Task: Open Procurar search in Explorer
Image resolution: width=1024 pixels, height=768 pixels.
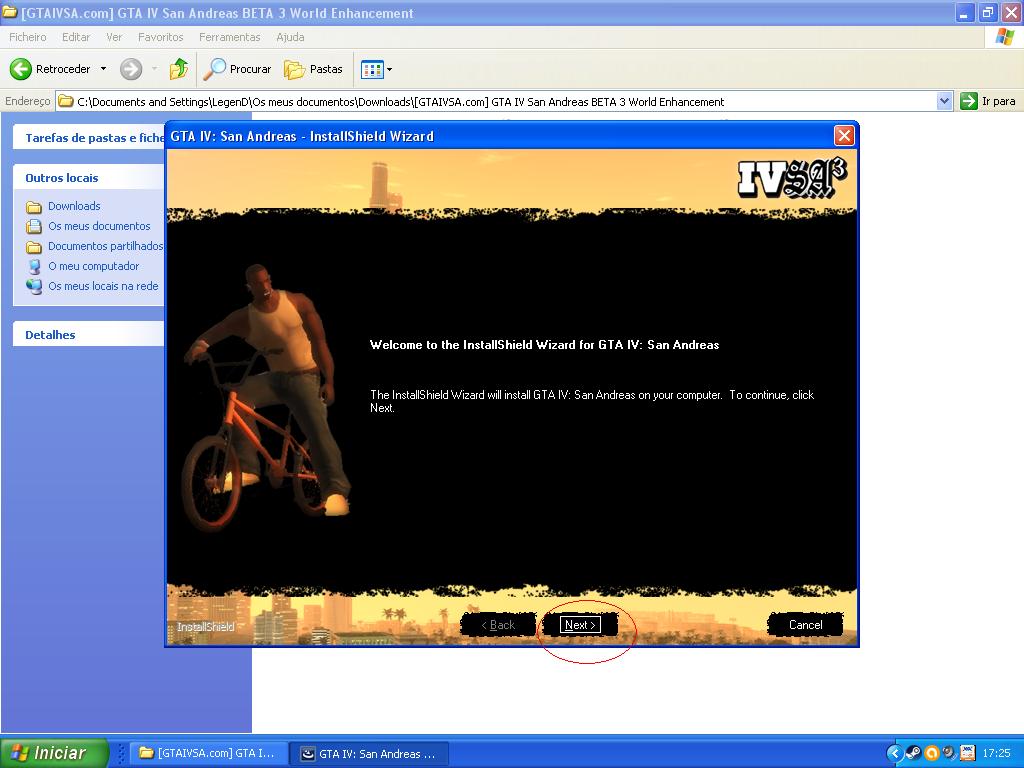Action: pos(237,69)
